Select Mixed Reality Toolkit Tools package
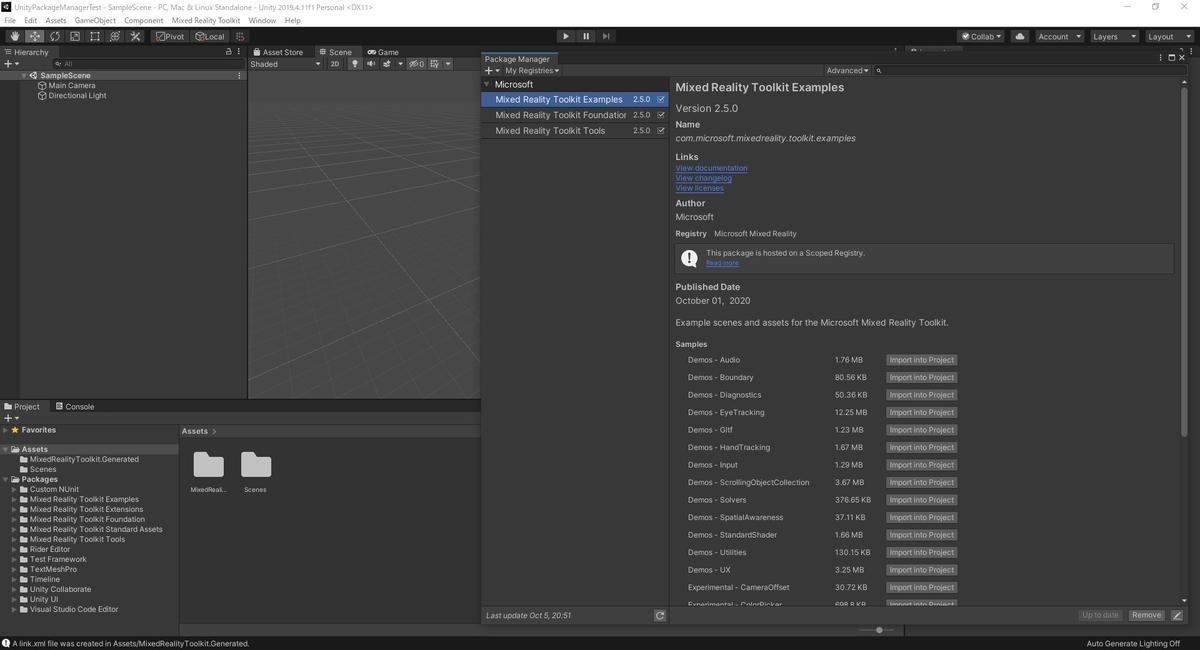Screen dimensions: 1200x650 tap(575, 131)
